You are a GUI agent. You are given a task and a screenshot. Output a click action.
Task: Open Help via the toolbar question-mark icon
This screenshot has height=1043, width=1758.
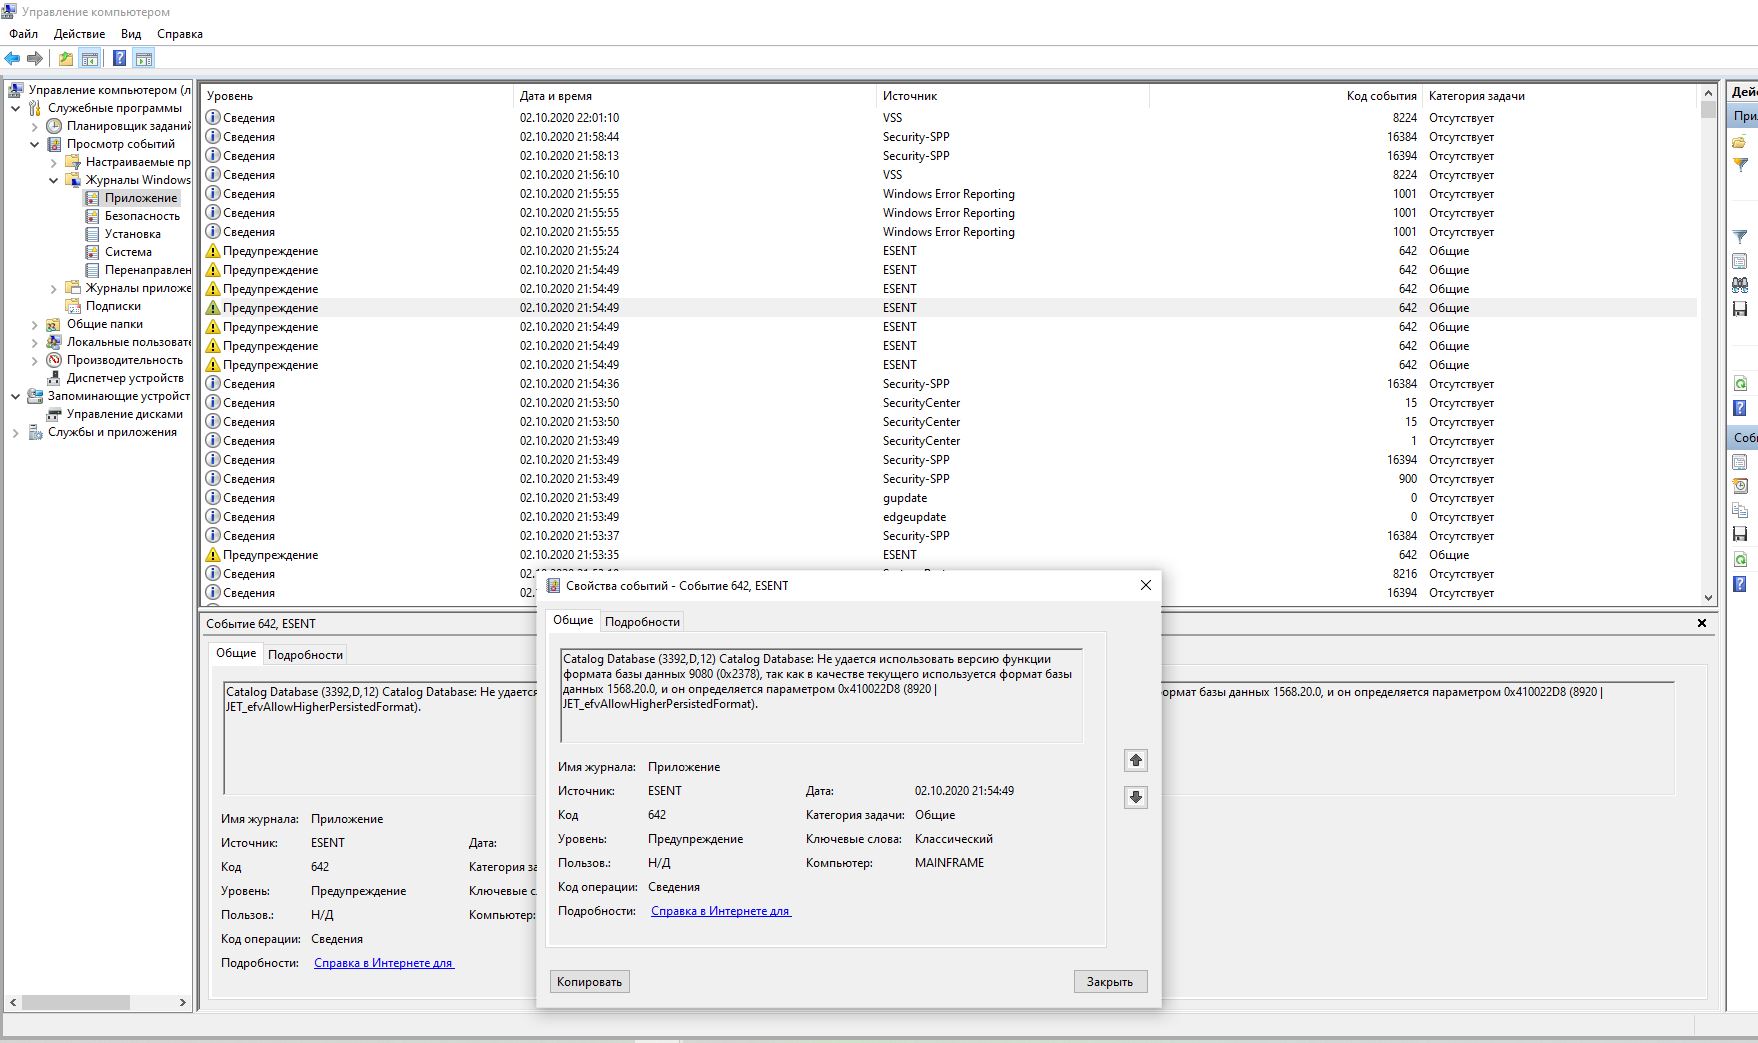119,59
